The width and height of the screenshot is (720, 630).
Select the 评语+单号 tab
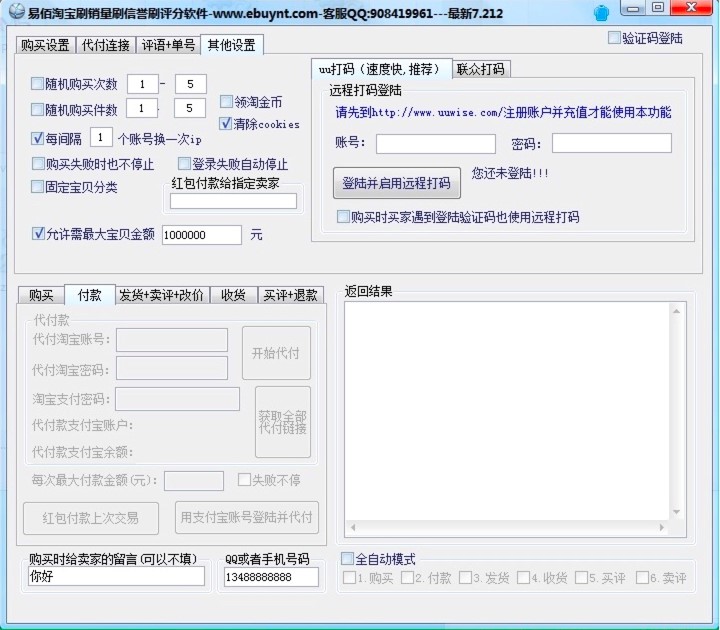pyautogui.click(x=167, y=46)
